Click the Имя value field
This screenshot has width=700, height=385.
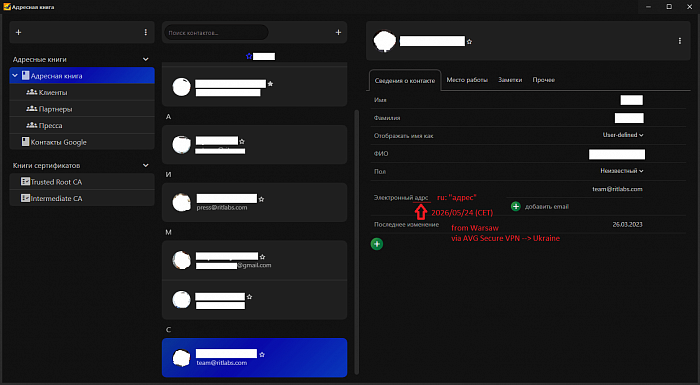coord(632,100)
